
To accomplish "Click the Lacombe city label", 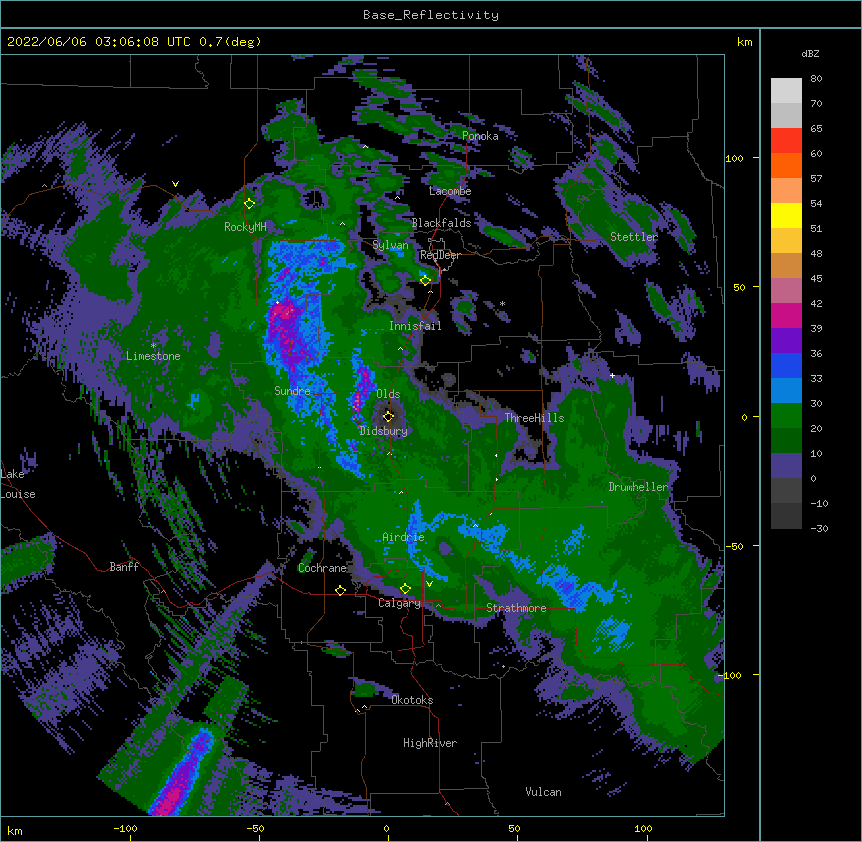I will 450,191.
